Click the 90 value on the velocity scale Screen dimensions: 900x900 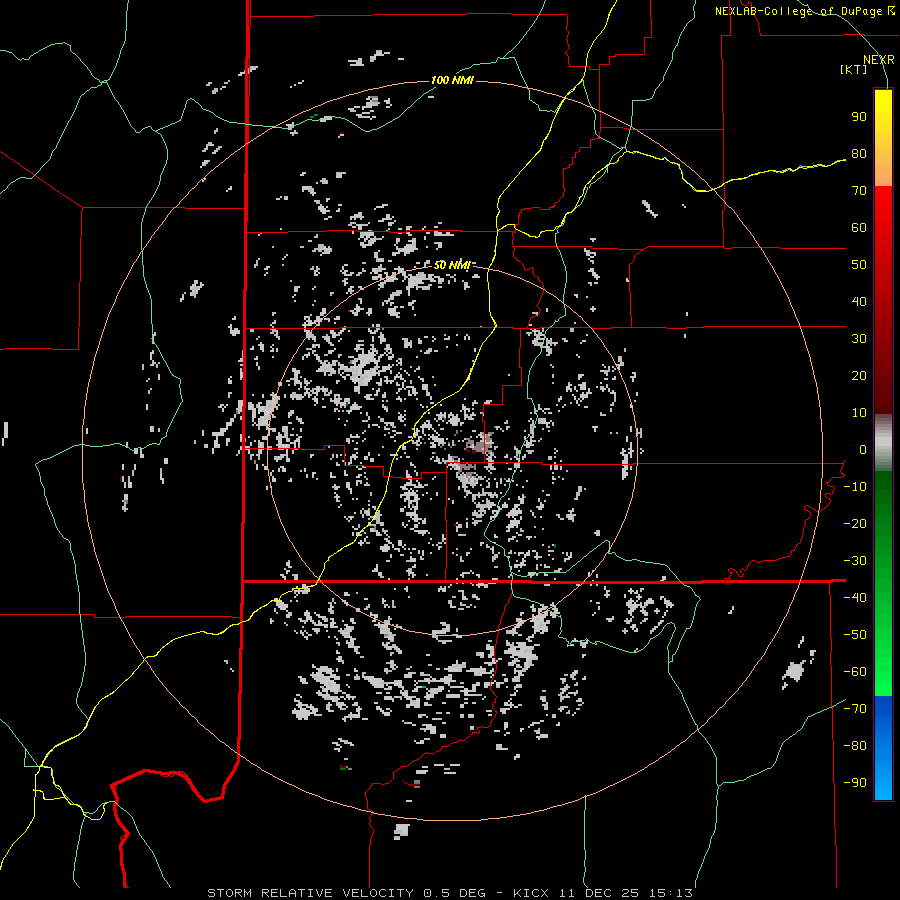click(x=859, y=117)
